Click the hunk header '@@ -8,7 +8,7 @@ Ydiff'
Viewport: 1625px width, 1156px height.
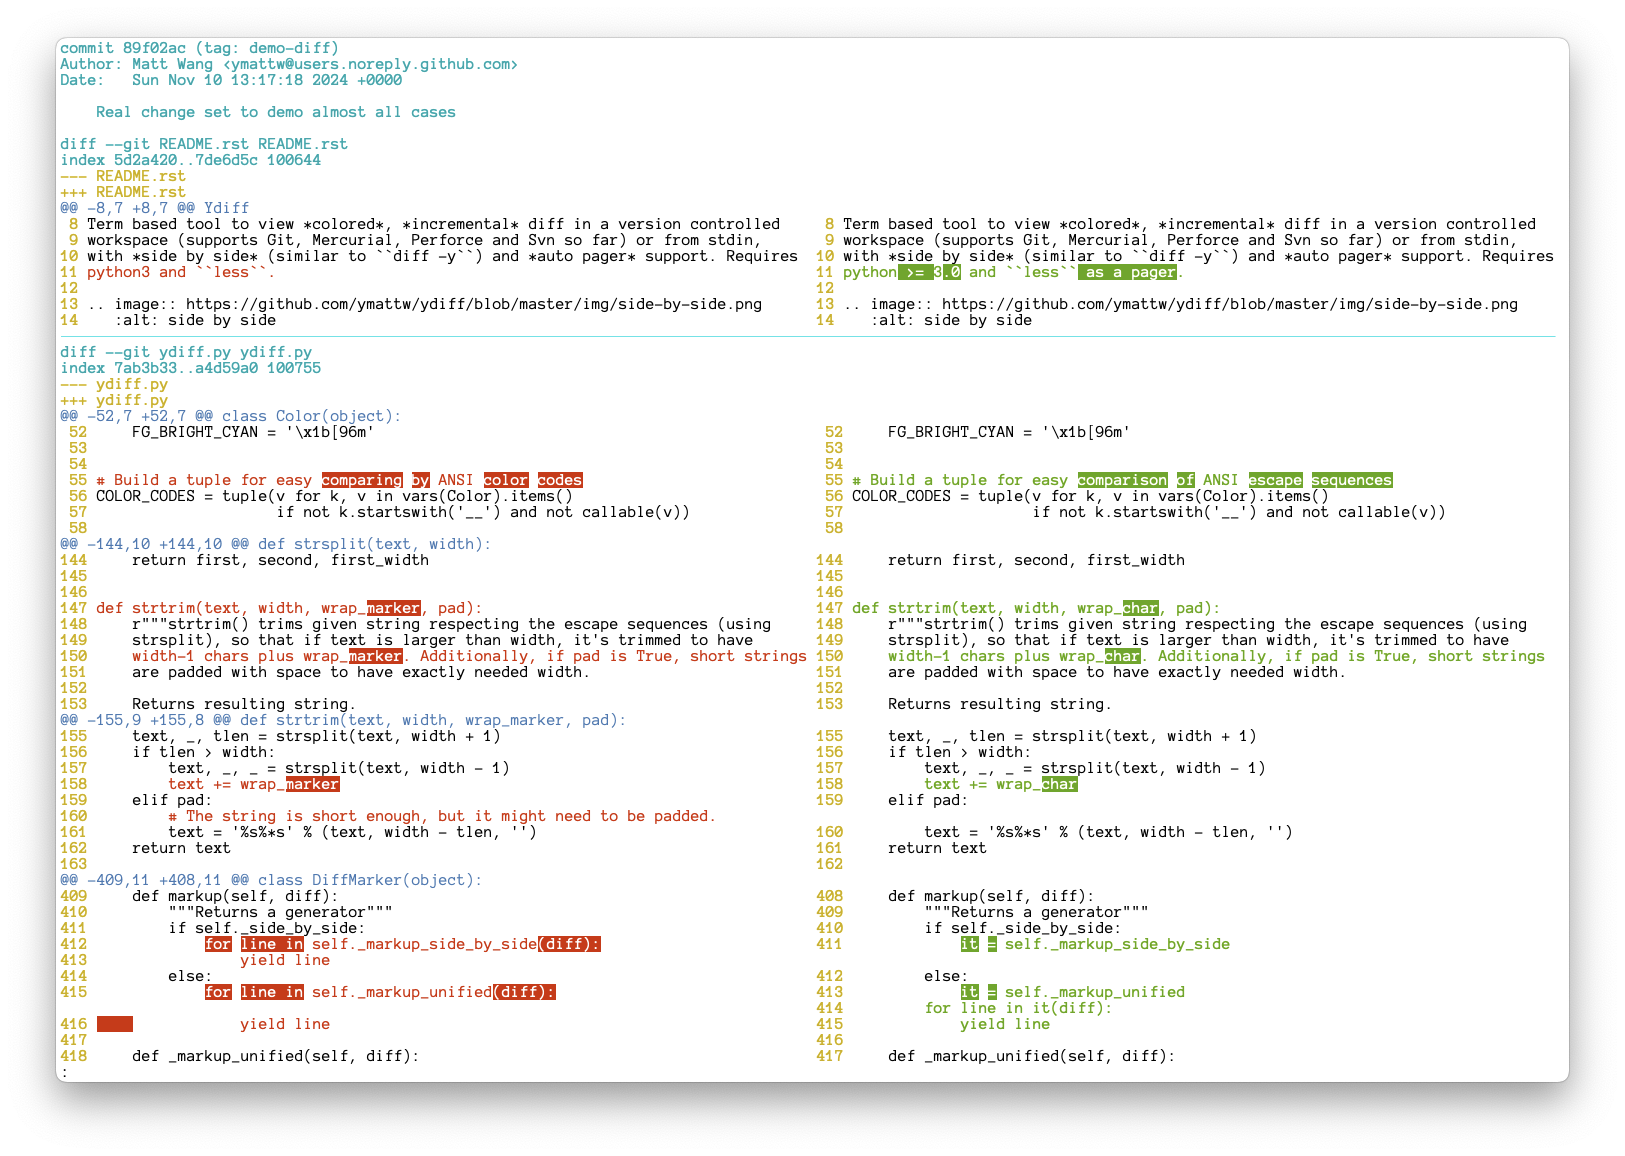pos(154,208)
